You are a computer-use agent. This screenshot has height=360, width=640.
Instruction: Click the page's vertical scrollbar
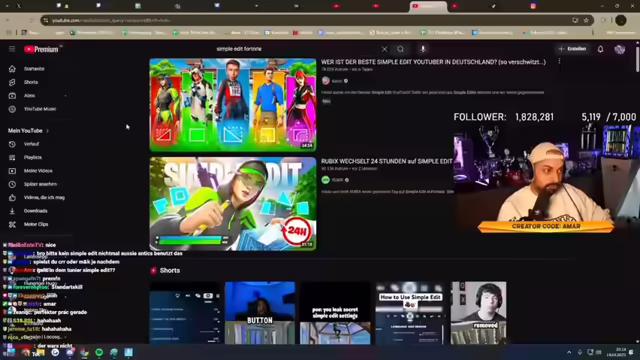[x=637, y=59]
